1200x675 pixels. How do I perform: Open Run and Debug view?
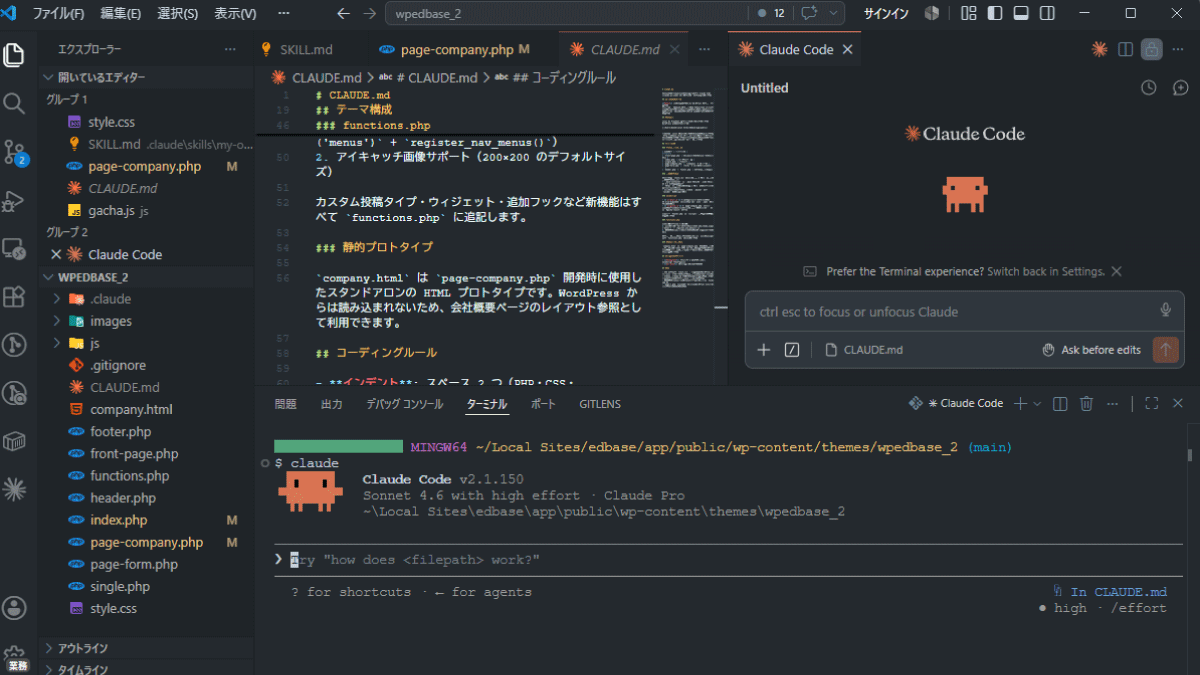click(x=14, y=201)
